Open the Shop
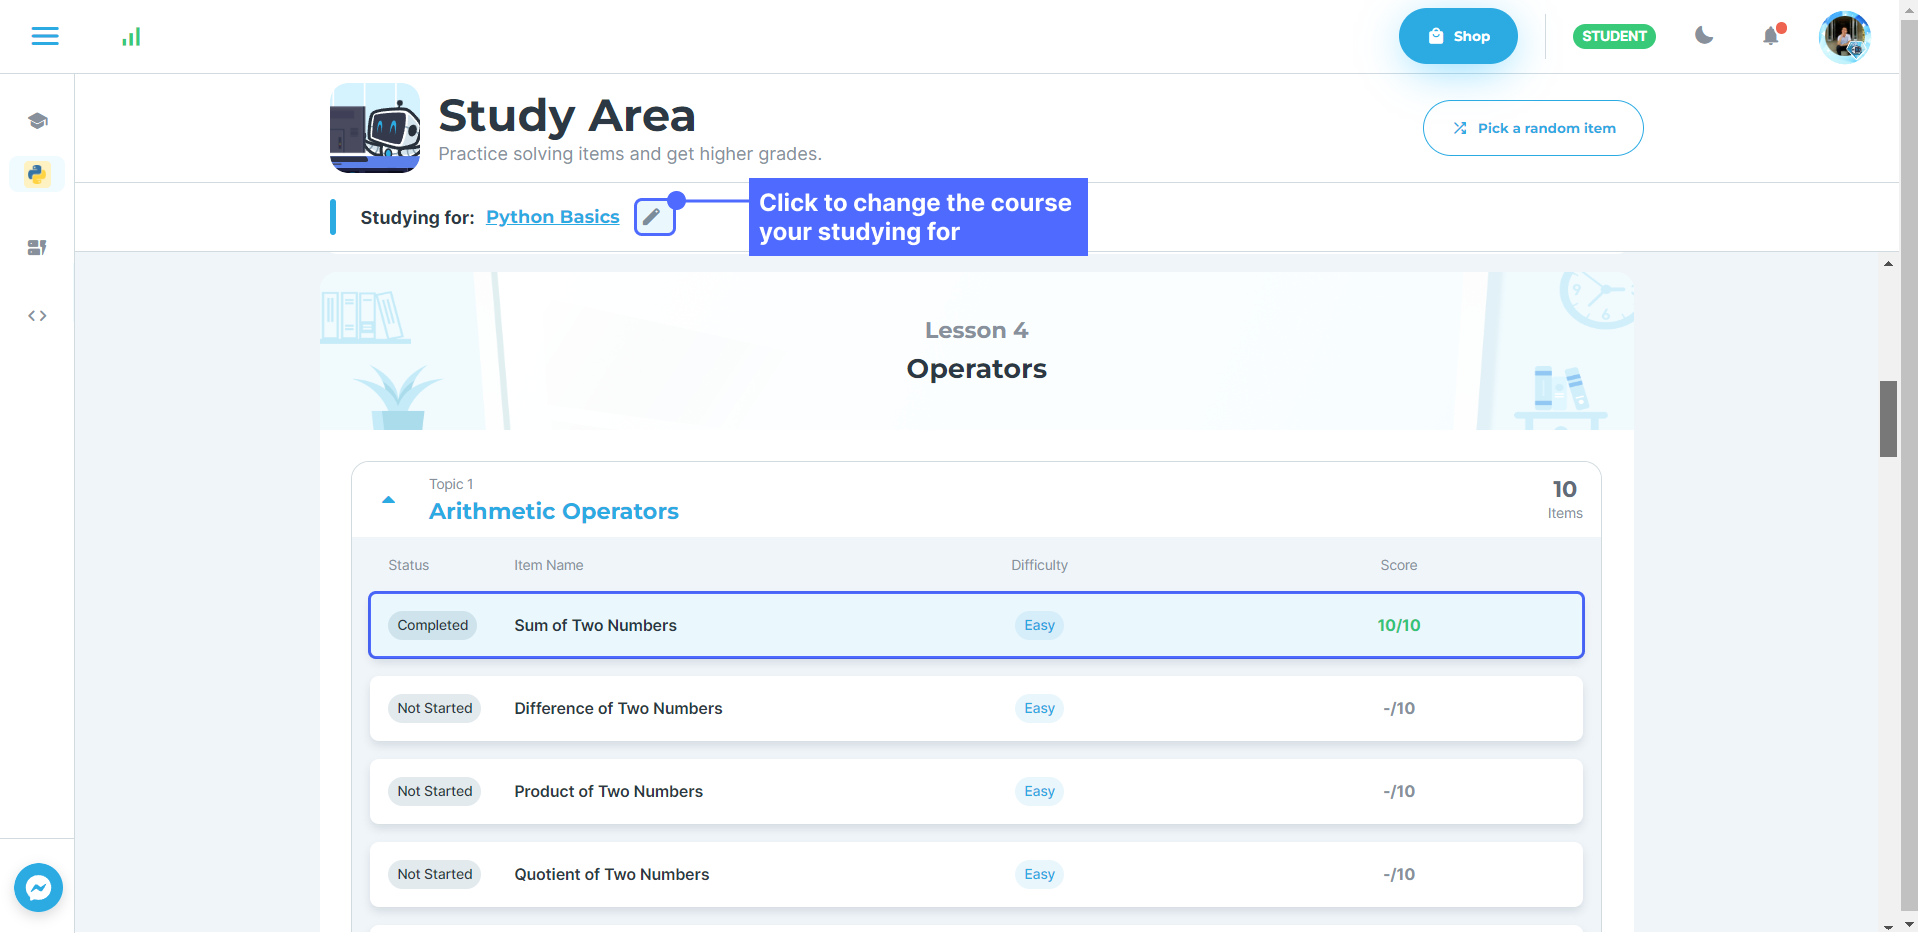This screenshot has width=1918, height=933. [1457, 36]
